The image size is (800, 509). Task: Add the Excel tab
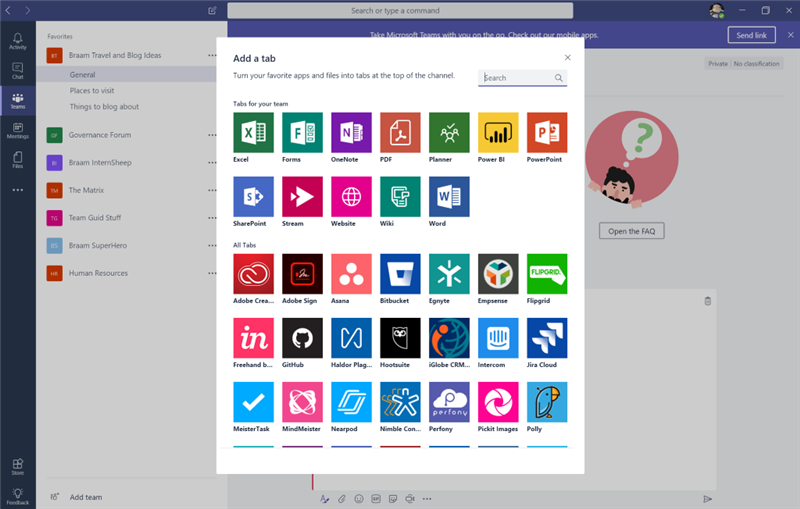[253, 133]
